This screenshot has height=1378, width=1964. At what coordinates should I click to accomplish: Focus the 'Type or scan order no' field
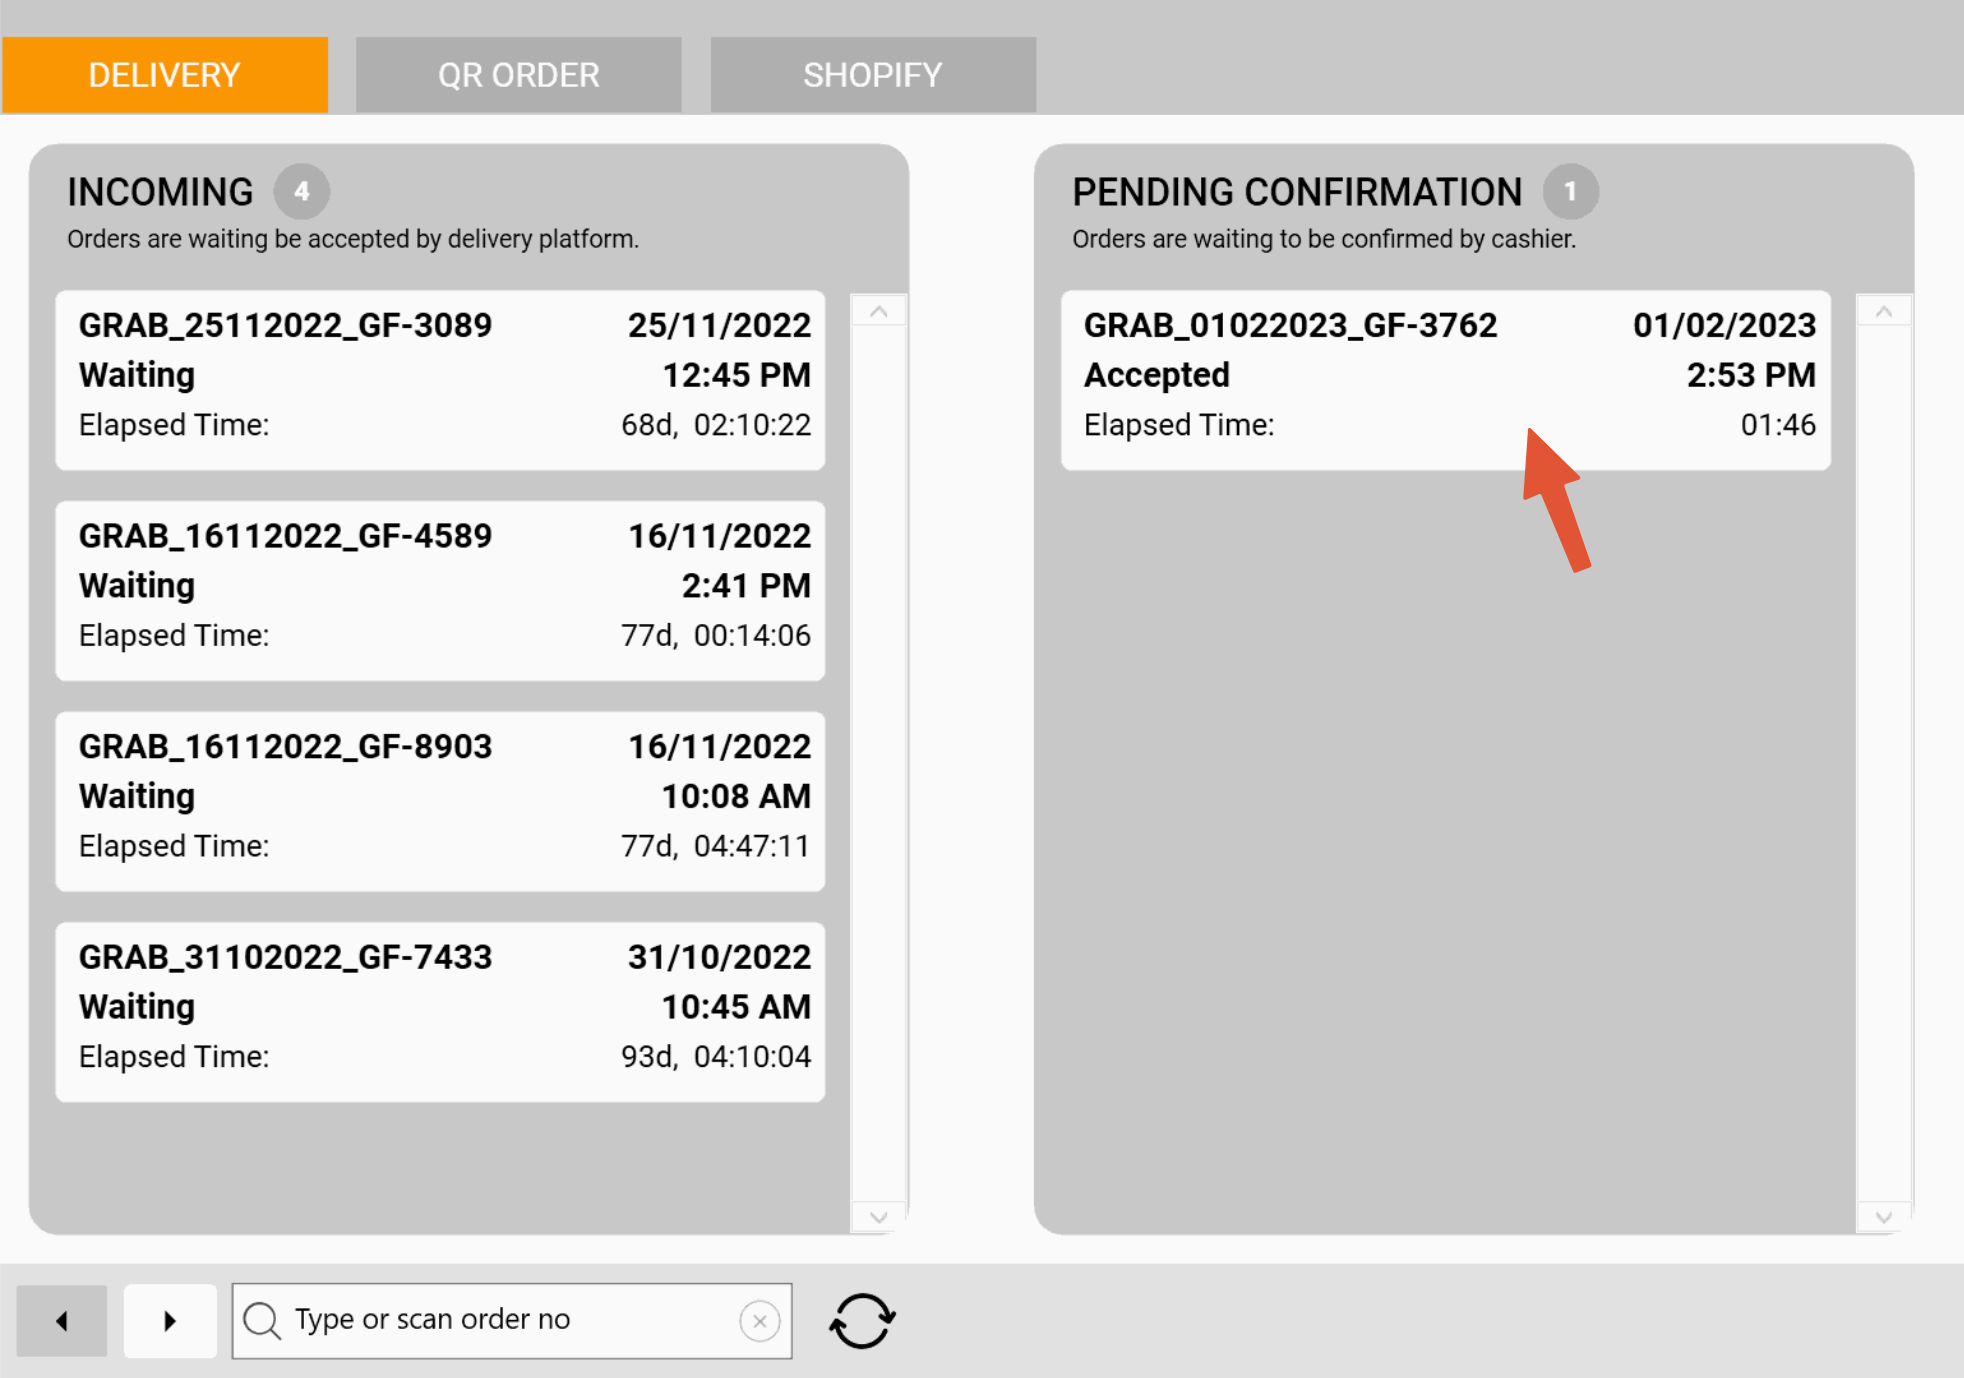pos(512,1321)
